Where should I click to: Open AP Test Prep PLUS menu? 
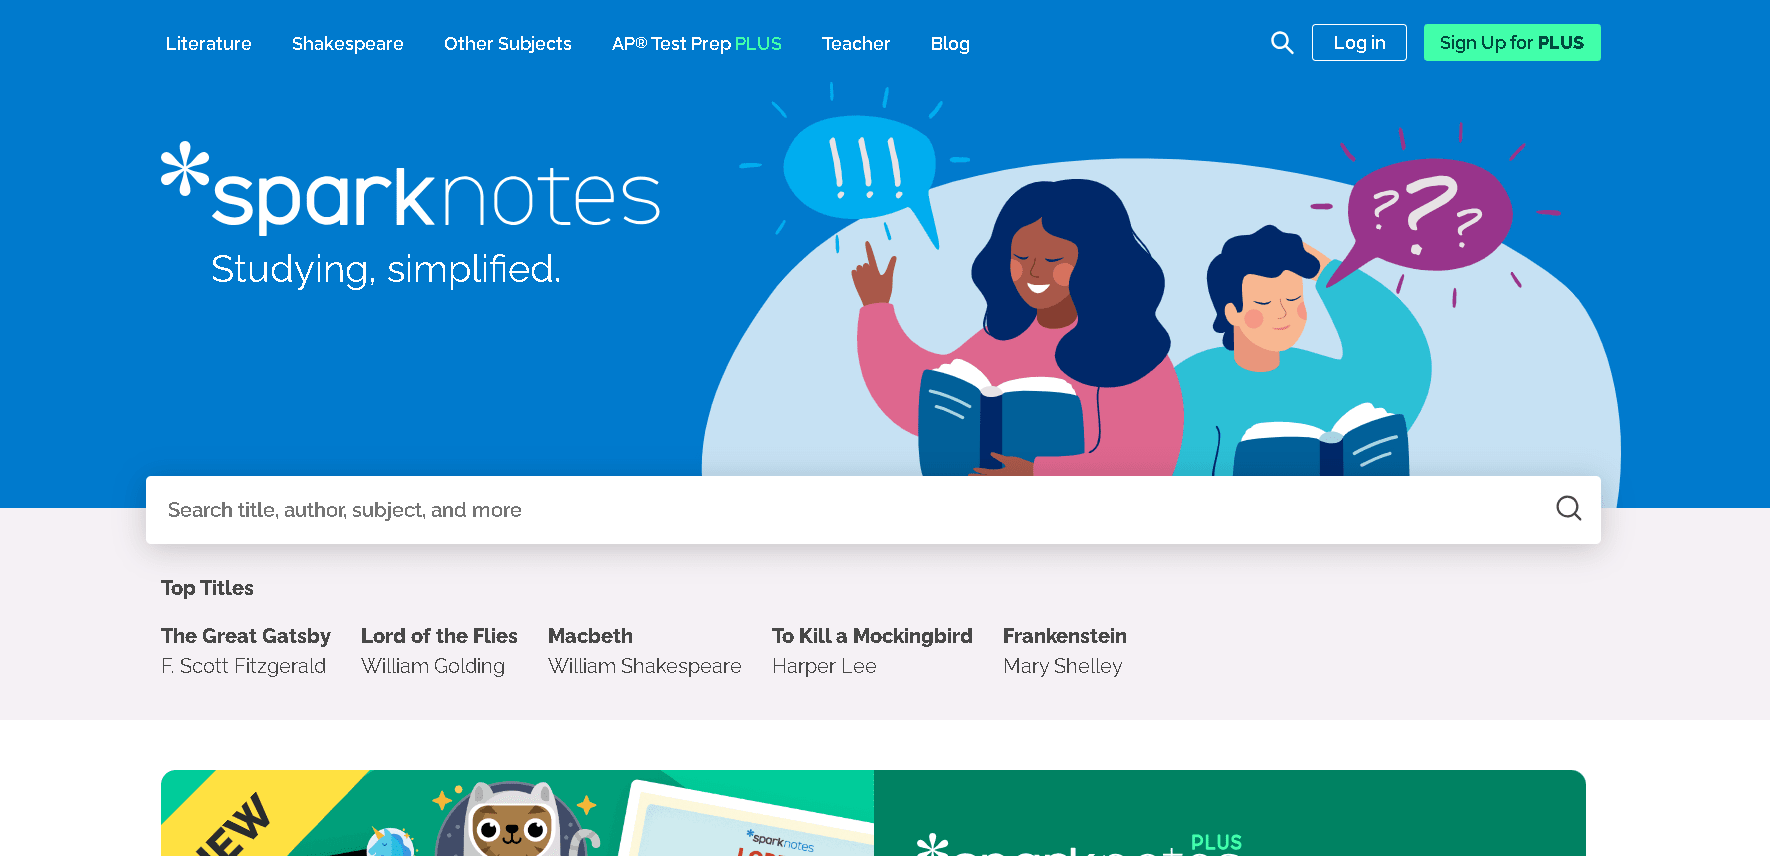[697, 44]
